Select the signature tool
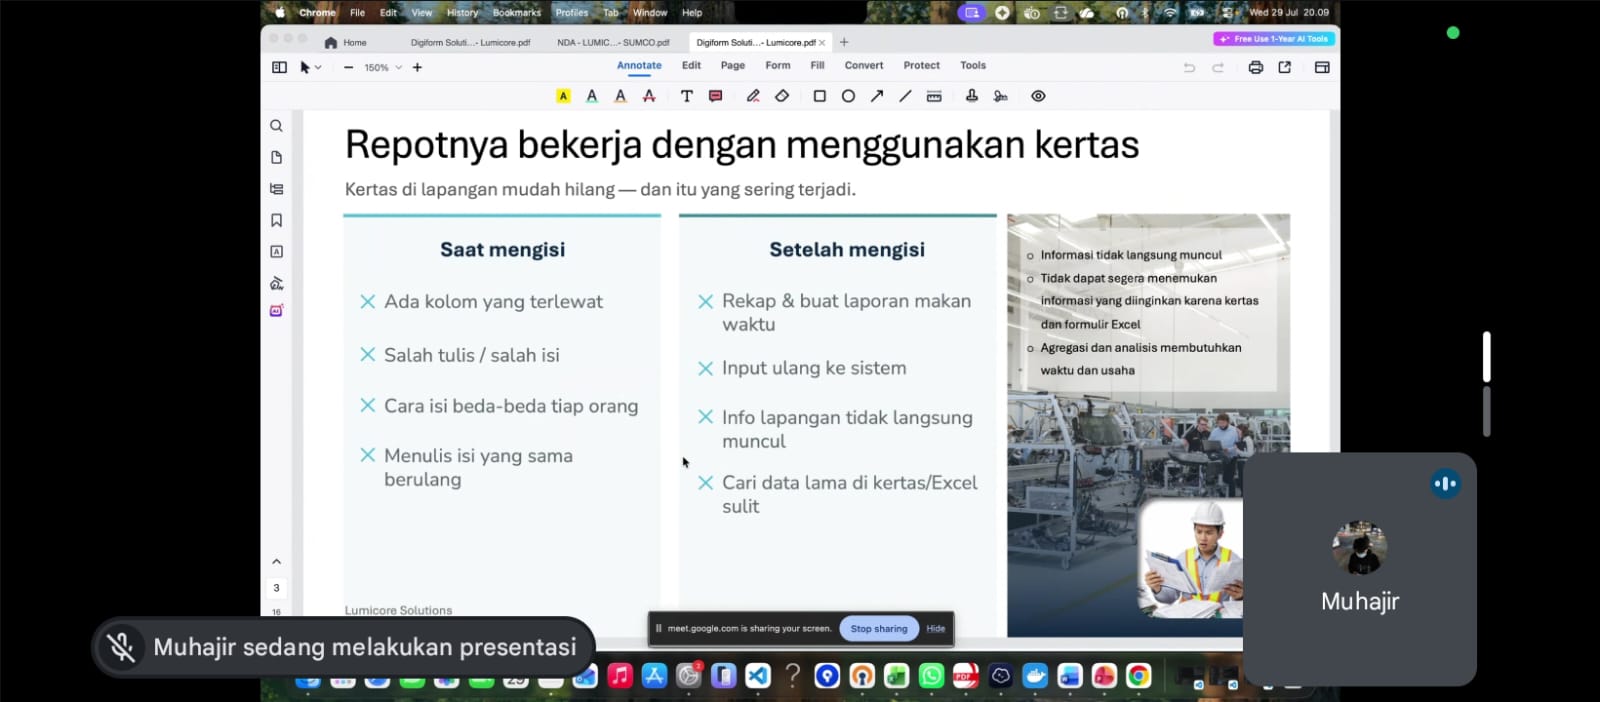The width and height of the screenshot is (1600, 702). [1000, 96]
